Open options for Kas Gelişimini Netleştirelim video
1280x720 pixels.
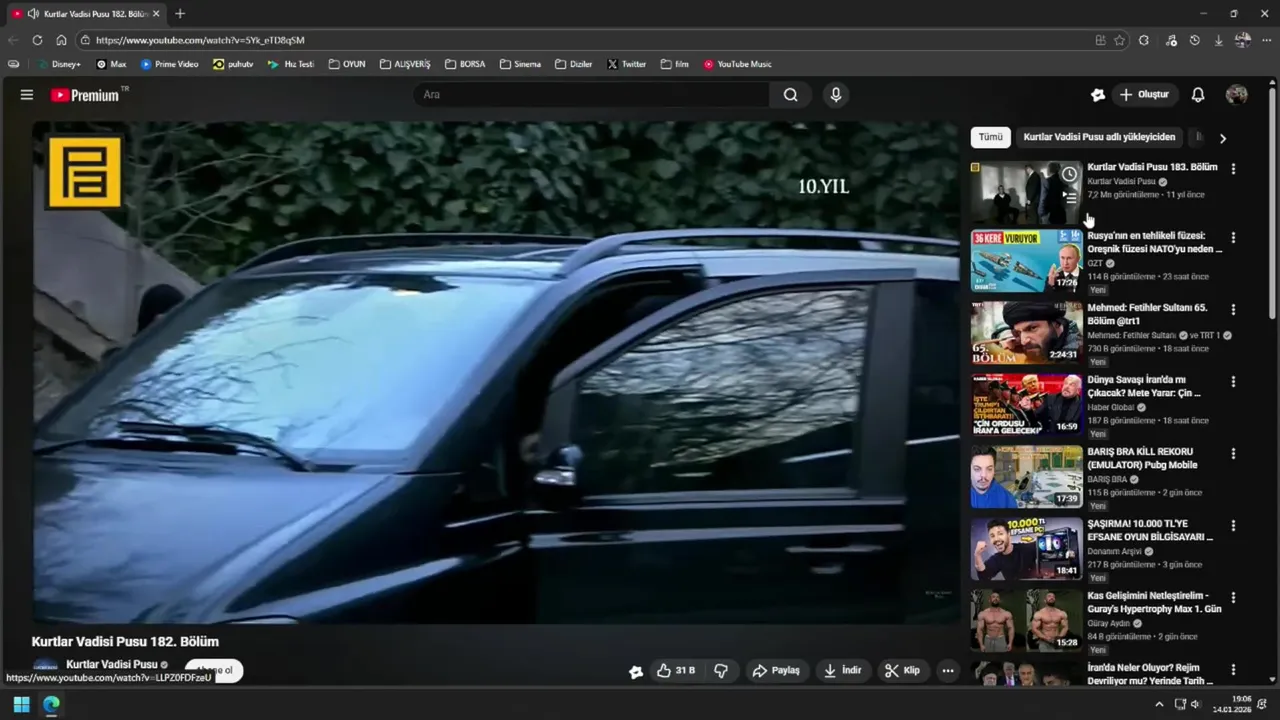point(1233,598)
